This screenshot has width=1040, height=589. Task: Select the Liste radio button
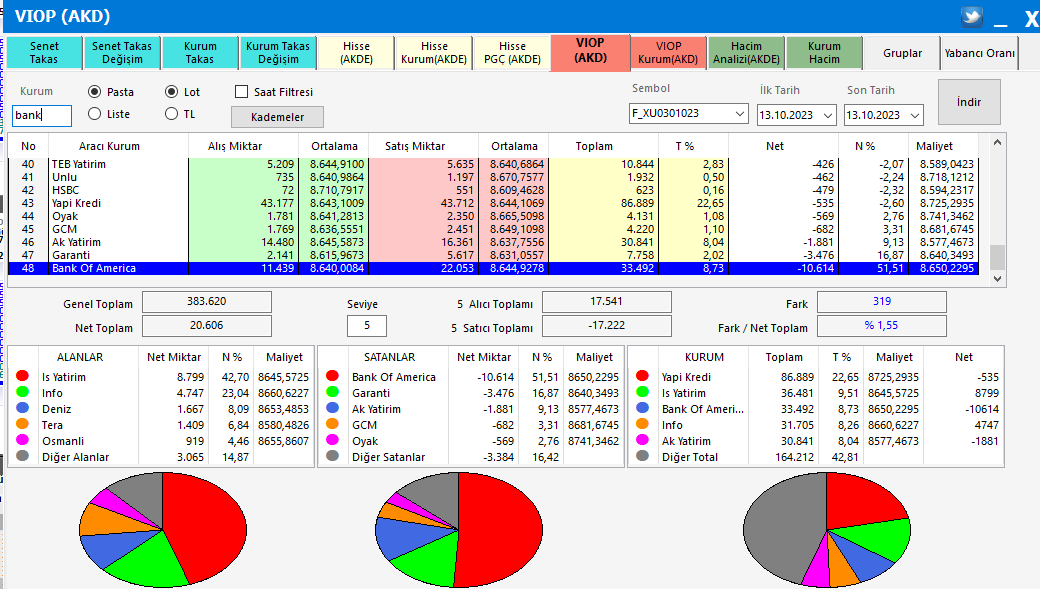[94, 114]
